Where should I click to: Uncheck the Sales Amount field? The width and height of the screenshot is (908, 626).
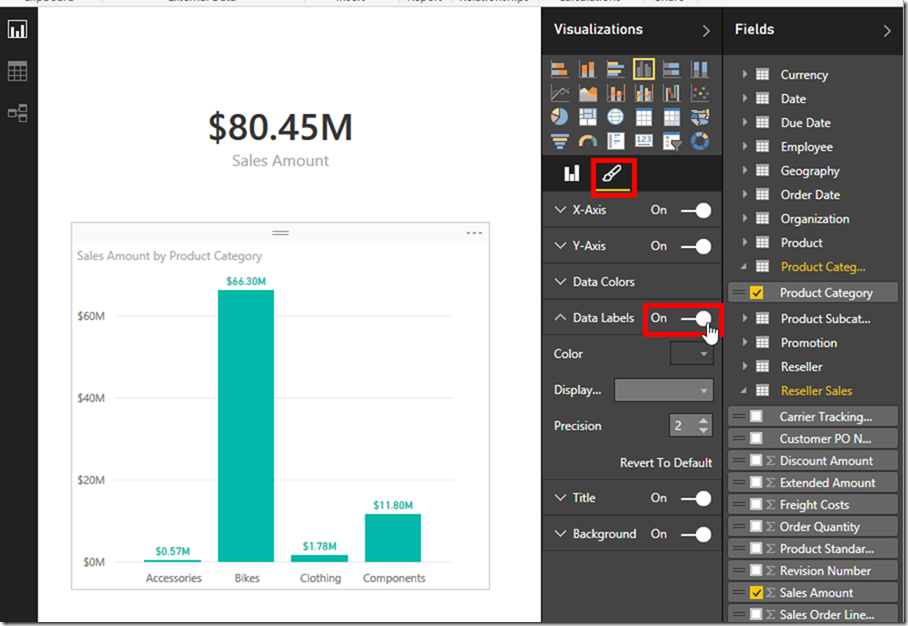click(x=756, y=592)
